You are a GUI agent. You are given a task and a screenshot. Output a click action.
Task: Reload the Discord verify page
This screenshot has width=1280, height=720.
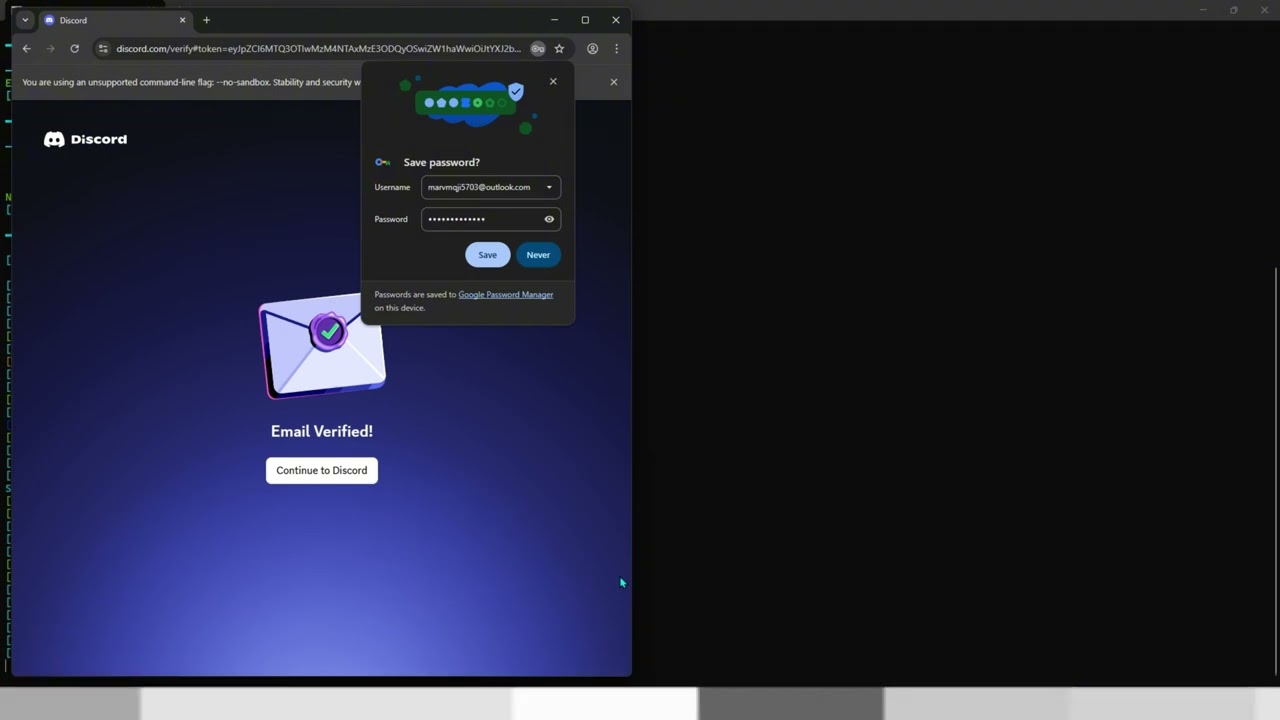pyautogui.click(x=74, y=48)
